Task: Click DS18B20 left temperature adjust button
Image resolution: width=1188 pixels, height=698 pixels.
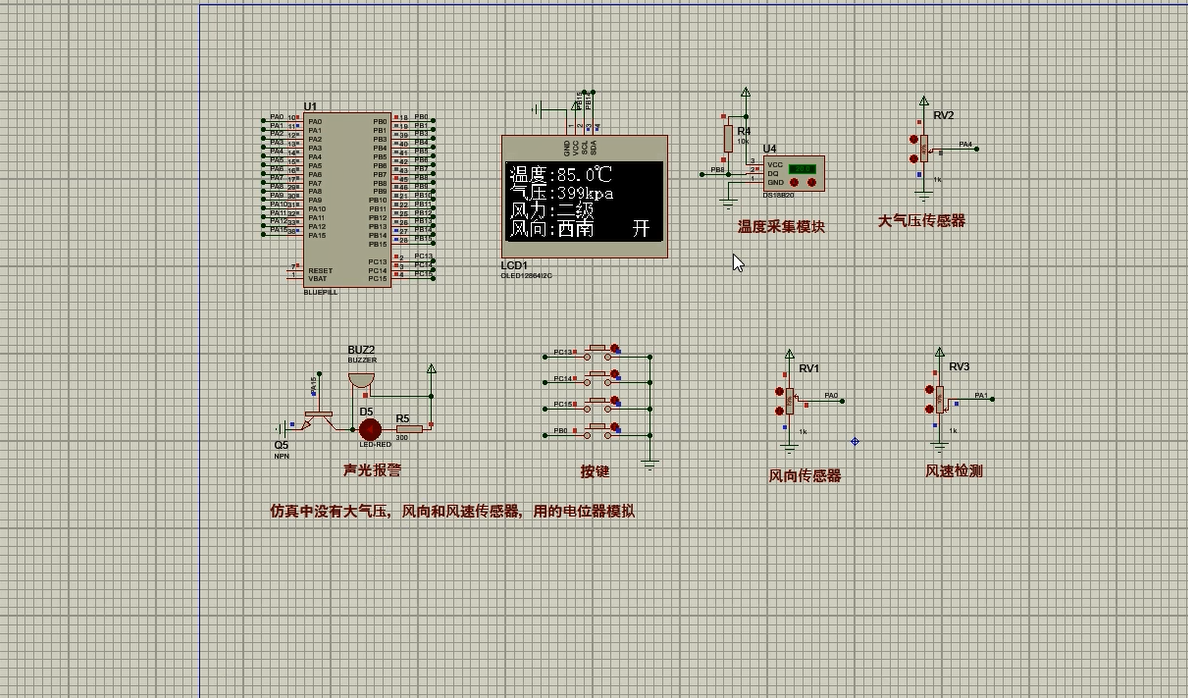Action: point(795,183)
